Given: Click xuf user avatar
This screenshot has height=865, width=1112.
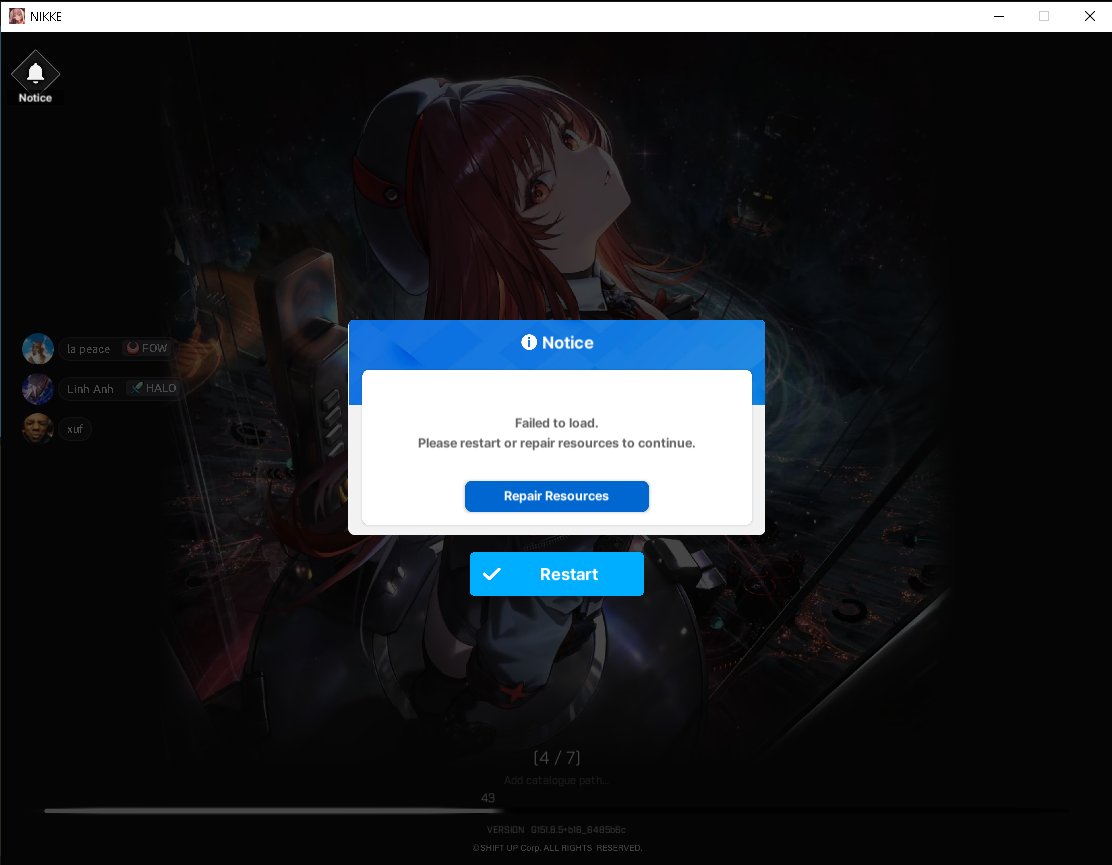Looking at the screenshot, I should coord(38,429).
